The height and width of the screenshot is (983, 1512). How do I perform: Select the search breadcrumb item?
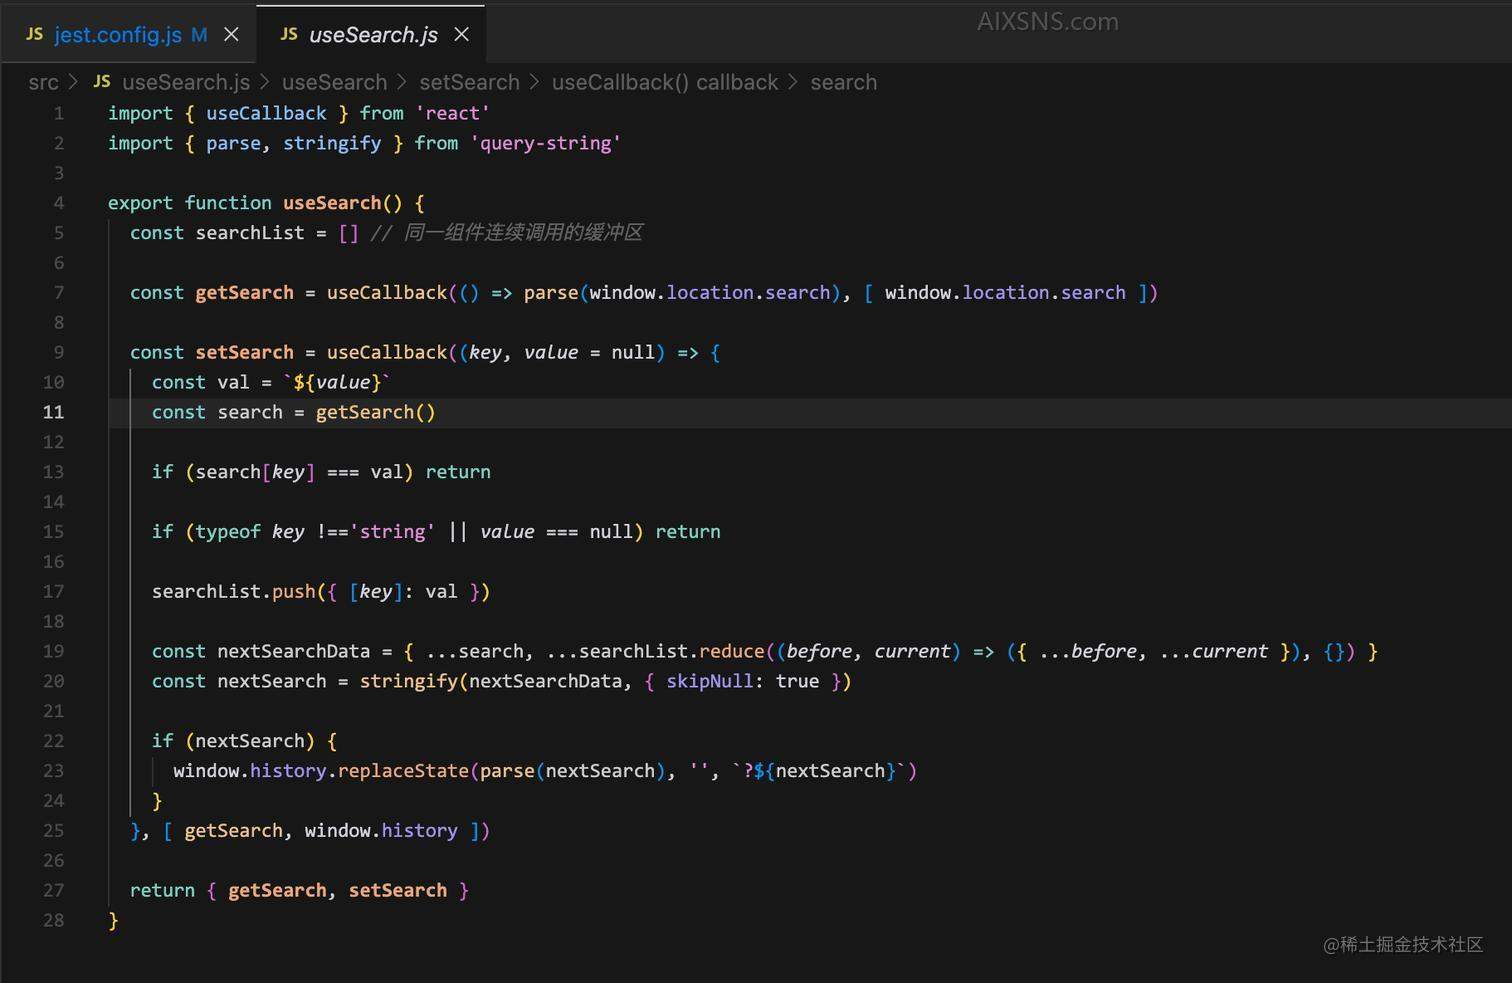[843, 83]
